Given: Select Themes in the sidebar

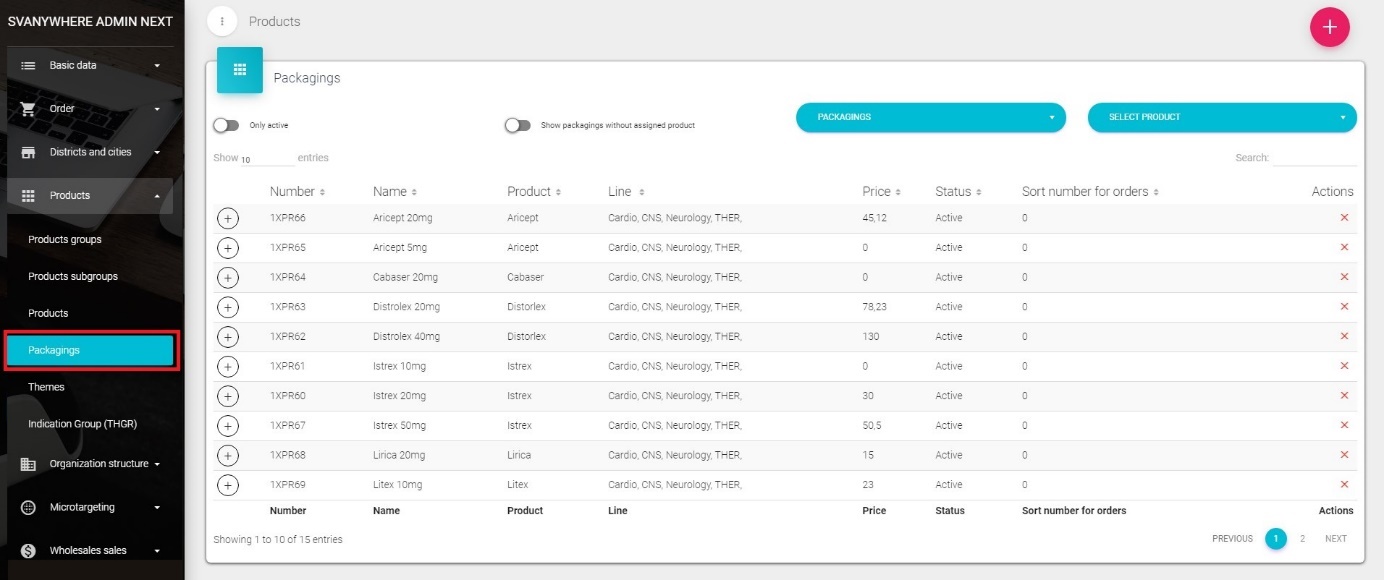Looking at the screenshot, I should click(46, 387).
